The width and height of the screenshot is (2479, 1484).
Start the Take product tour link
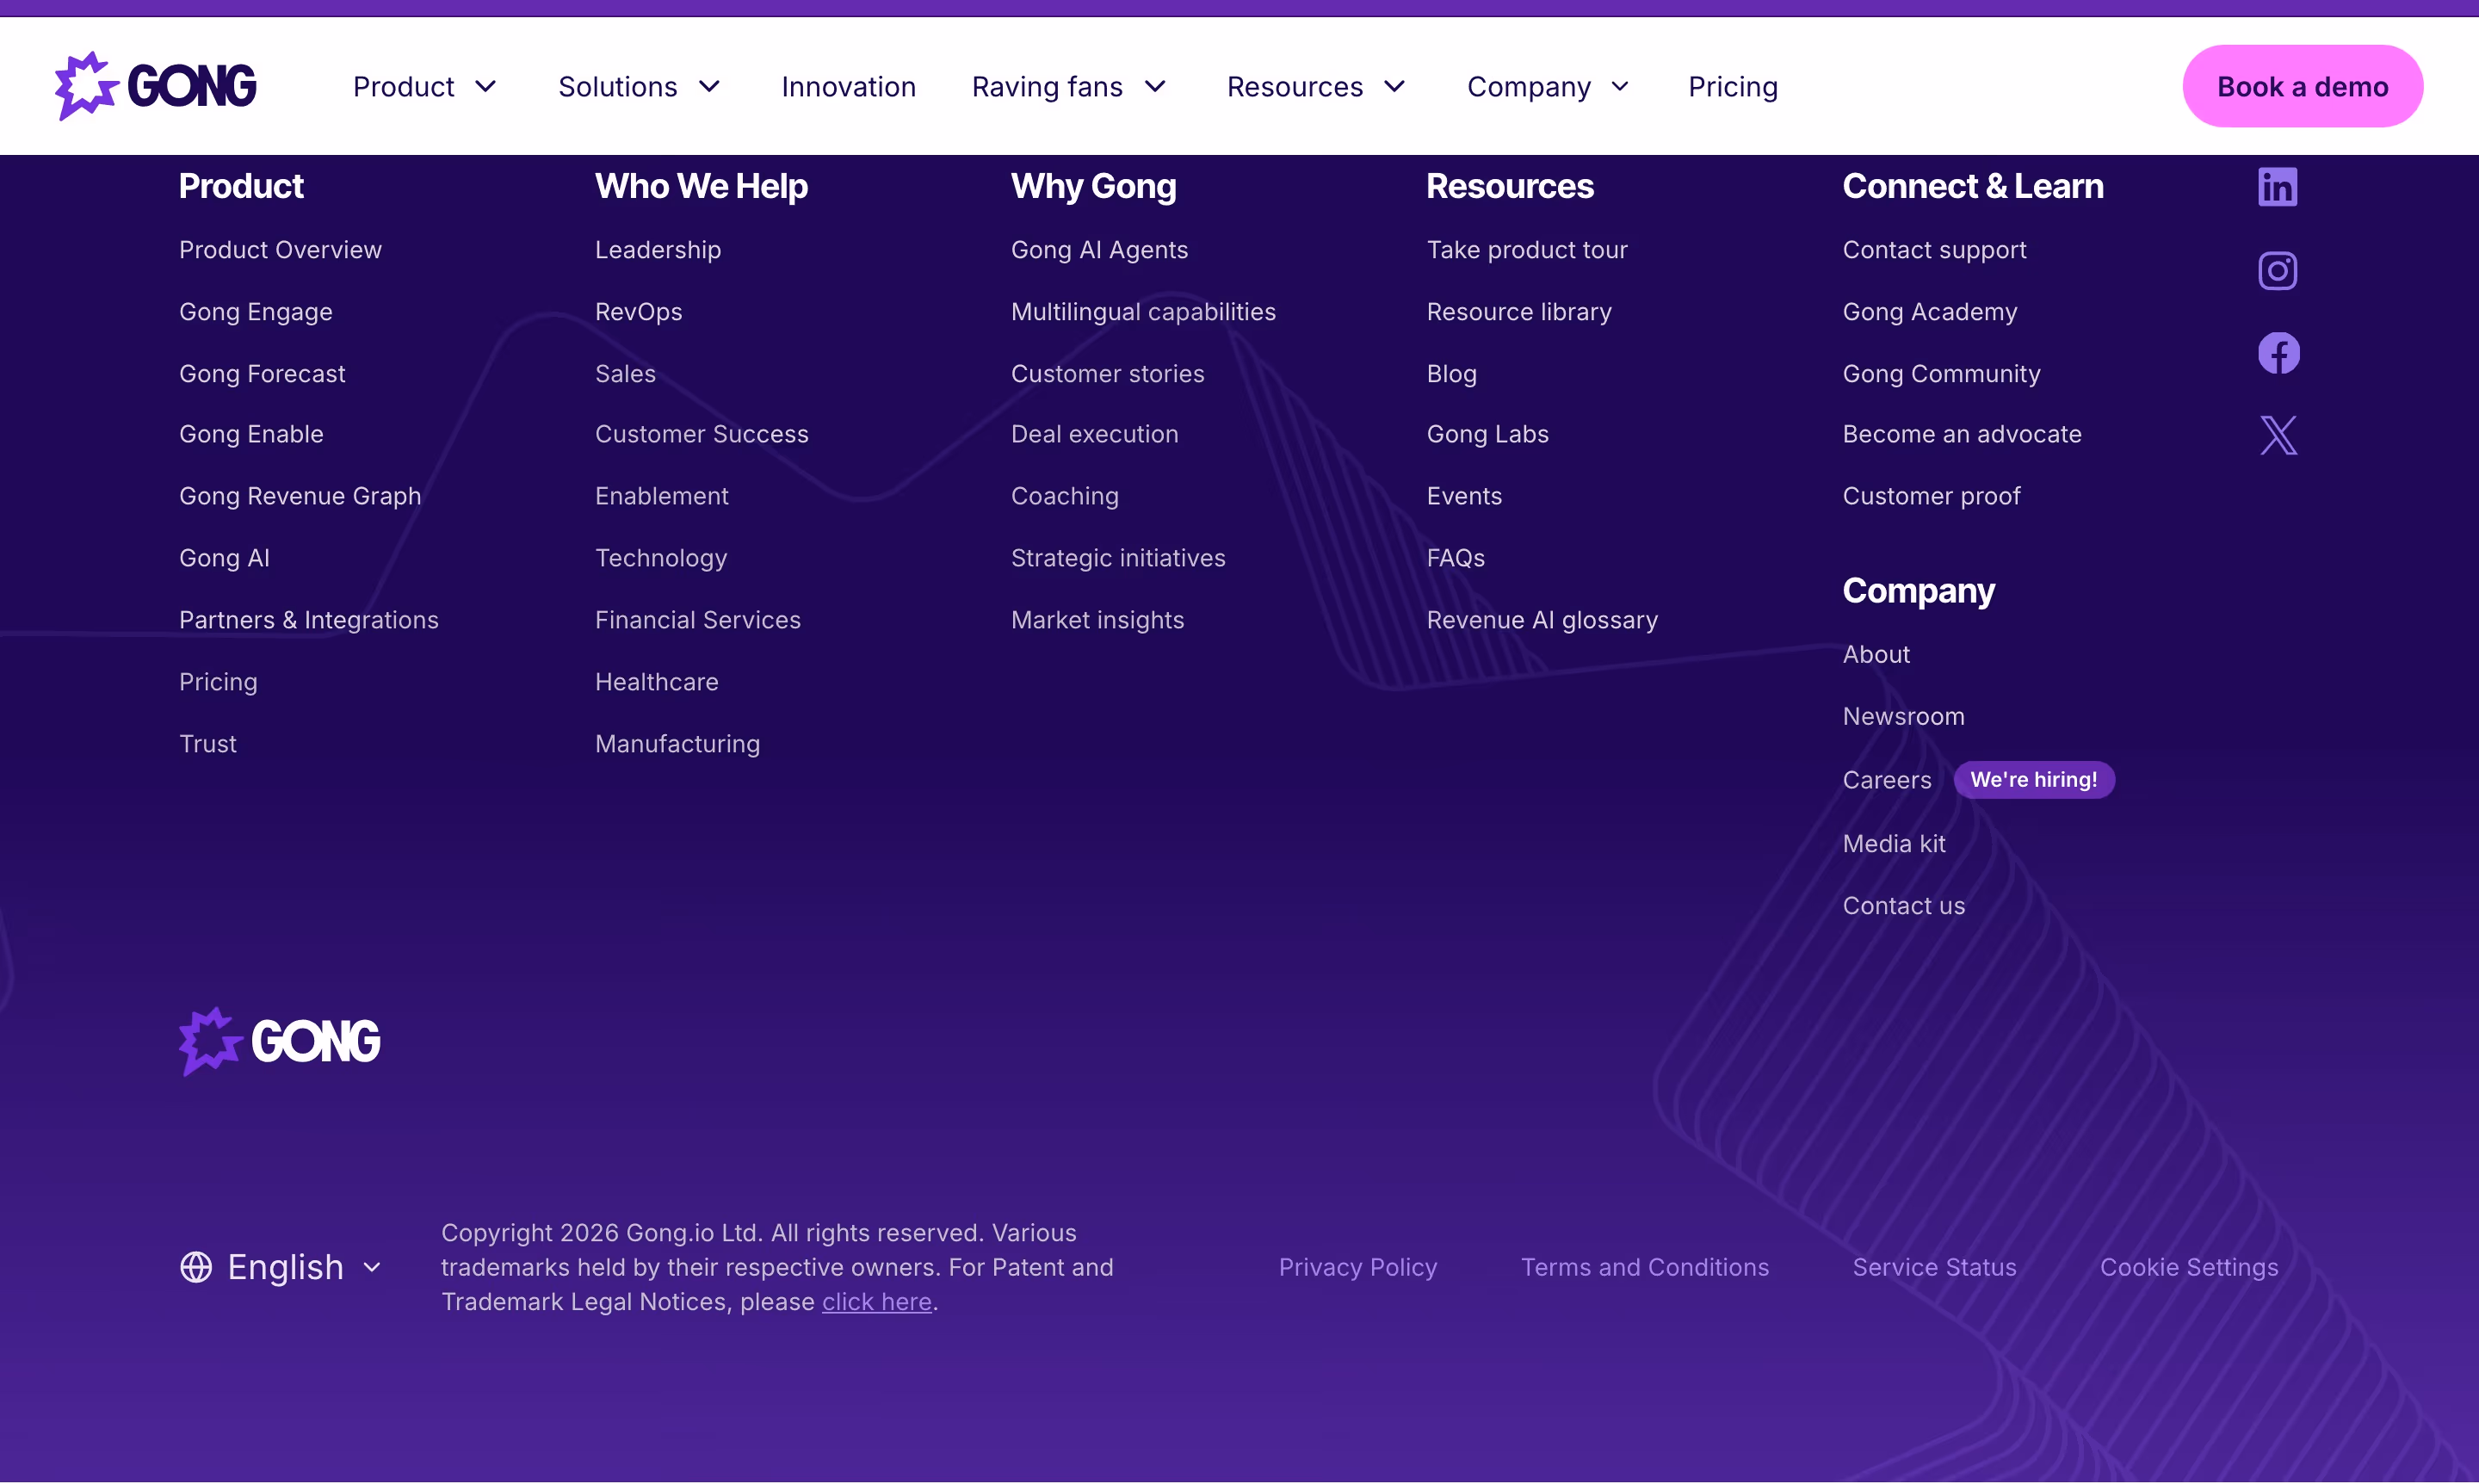tap(1527, 250)
